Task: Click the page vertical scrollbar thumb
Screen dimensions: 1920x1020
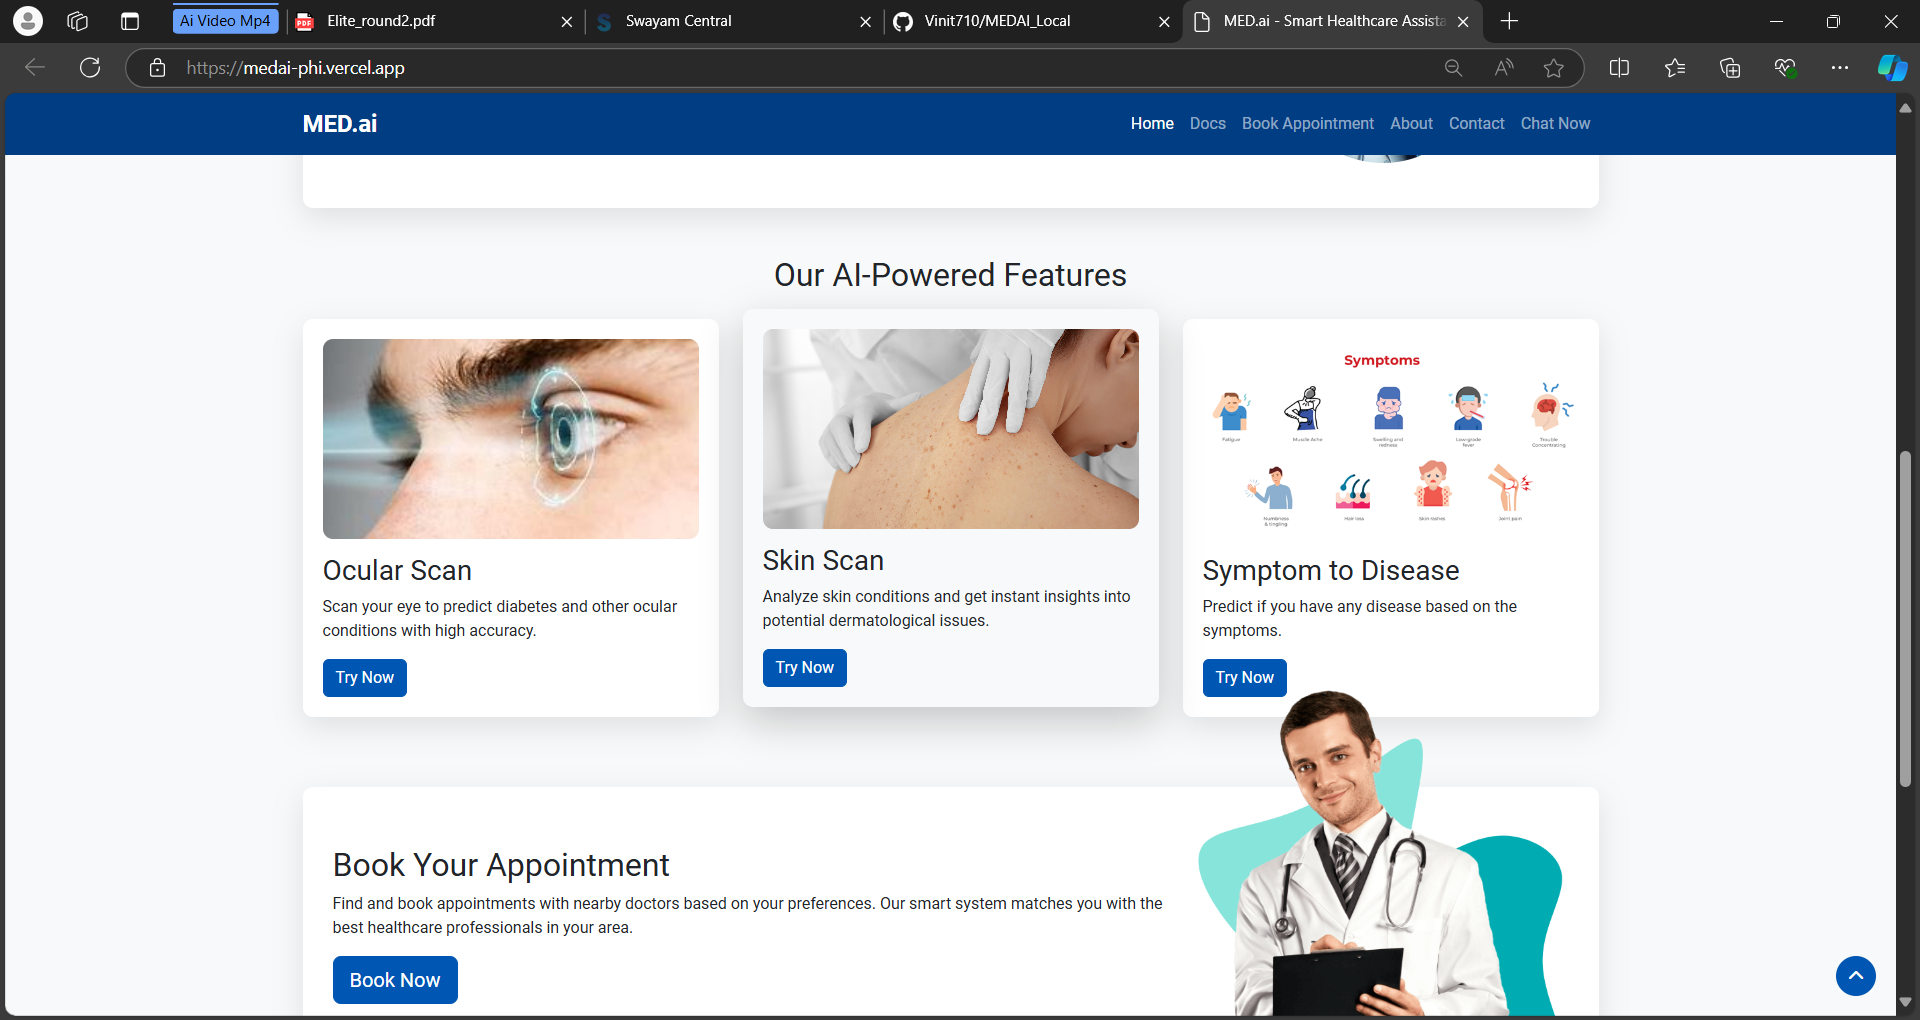Action: click(1905, 618)
